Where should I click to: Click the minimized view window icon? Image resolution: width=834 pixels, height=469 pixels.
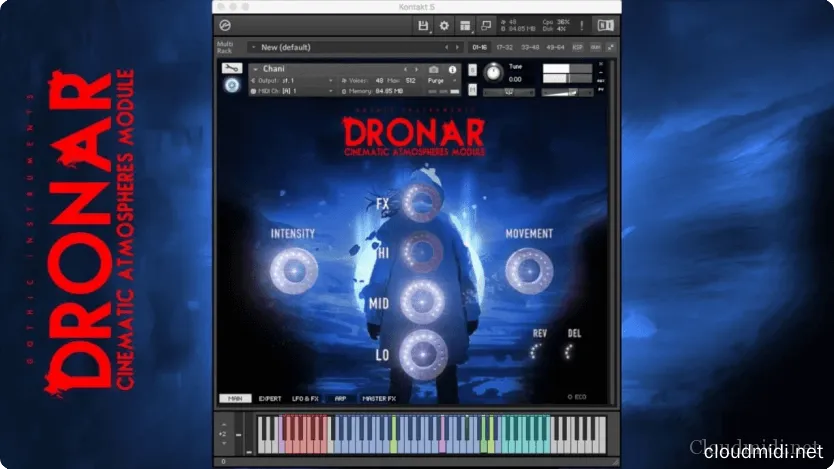[x=486, y=25]
